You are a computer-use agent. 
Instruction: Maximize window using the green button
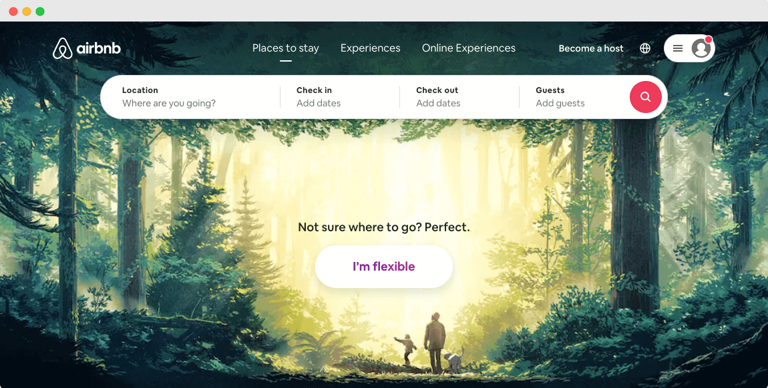pyautogui.click(x=40, y=11)
